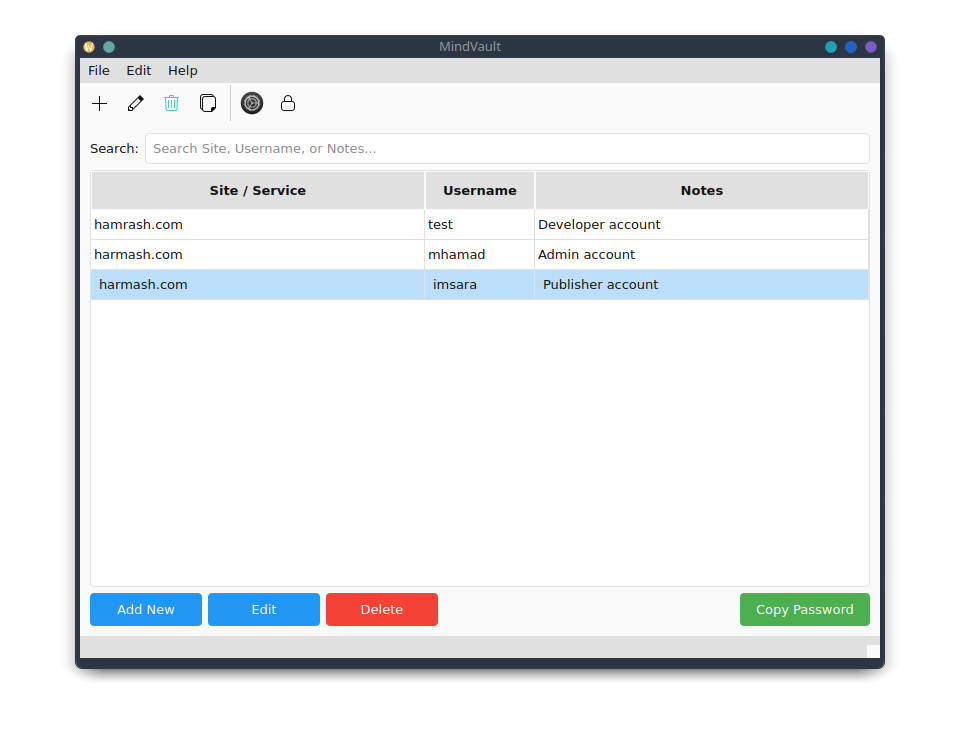Screen dimensions: 960x754
Task: Click the pencil edit icon in toolbar
Action: 136,103
